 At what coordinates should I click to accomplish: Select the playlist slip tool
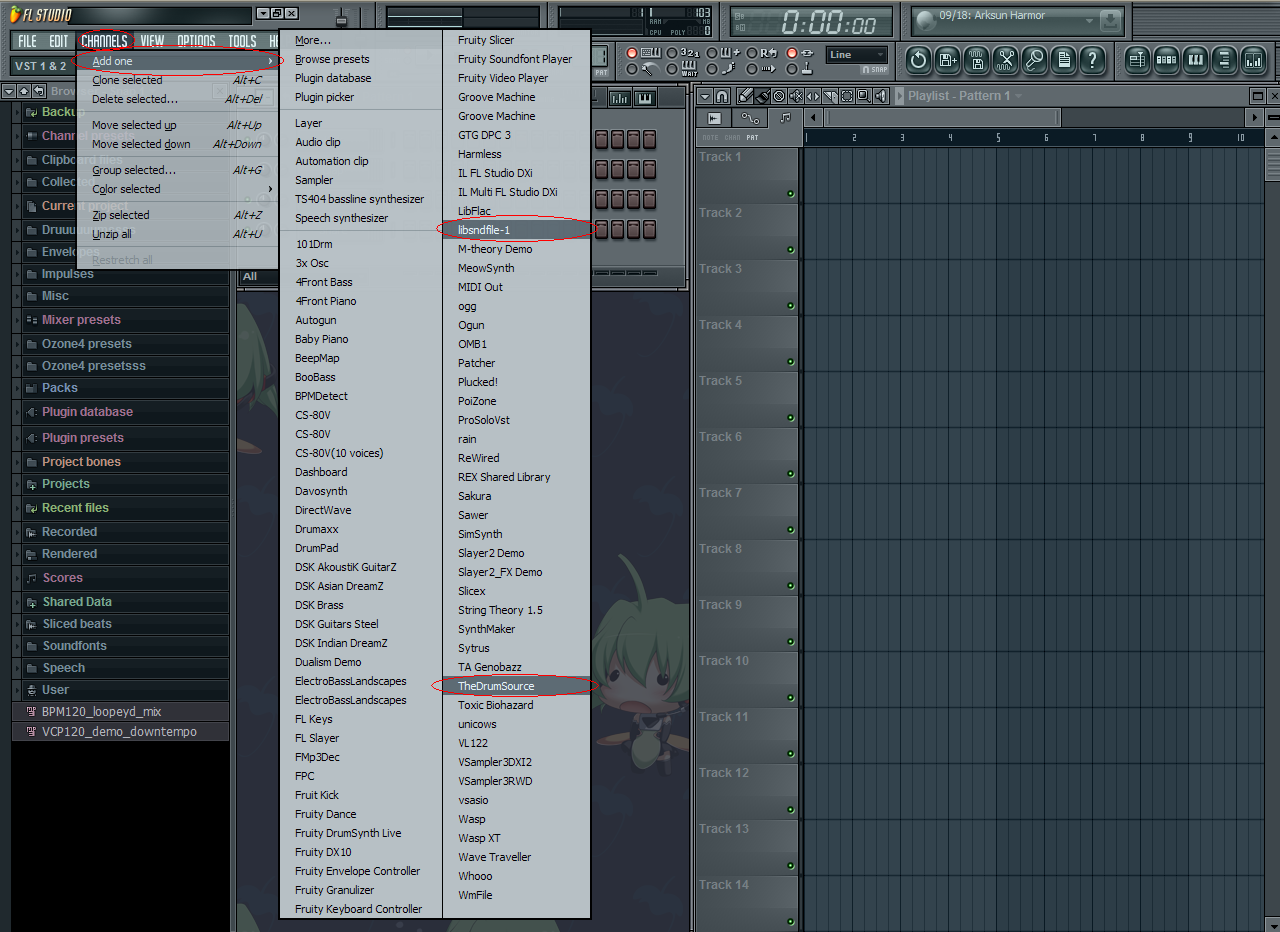click(x=813, y=96)
